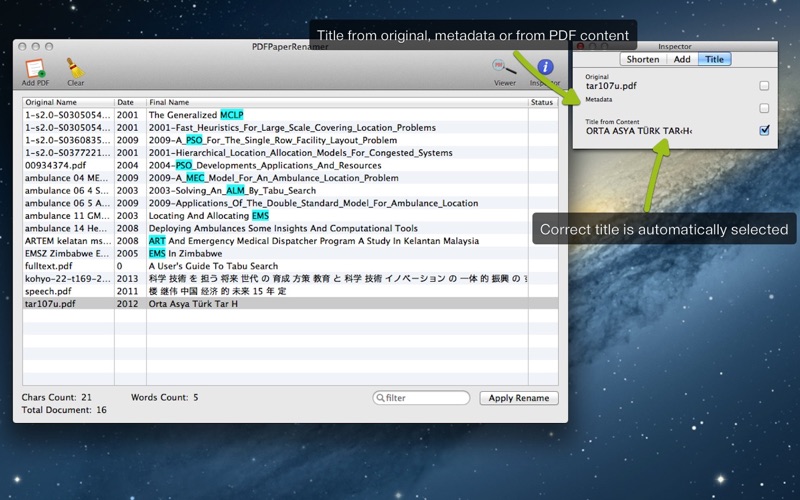Click the 'Words Count: 5' status text
The image size is (800, 500).
(165, 397)
